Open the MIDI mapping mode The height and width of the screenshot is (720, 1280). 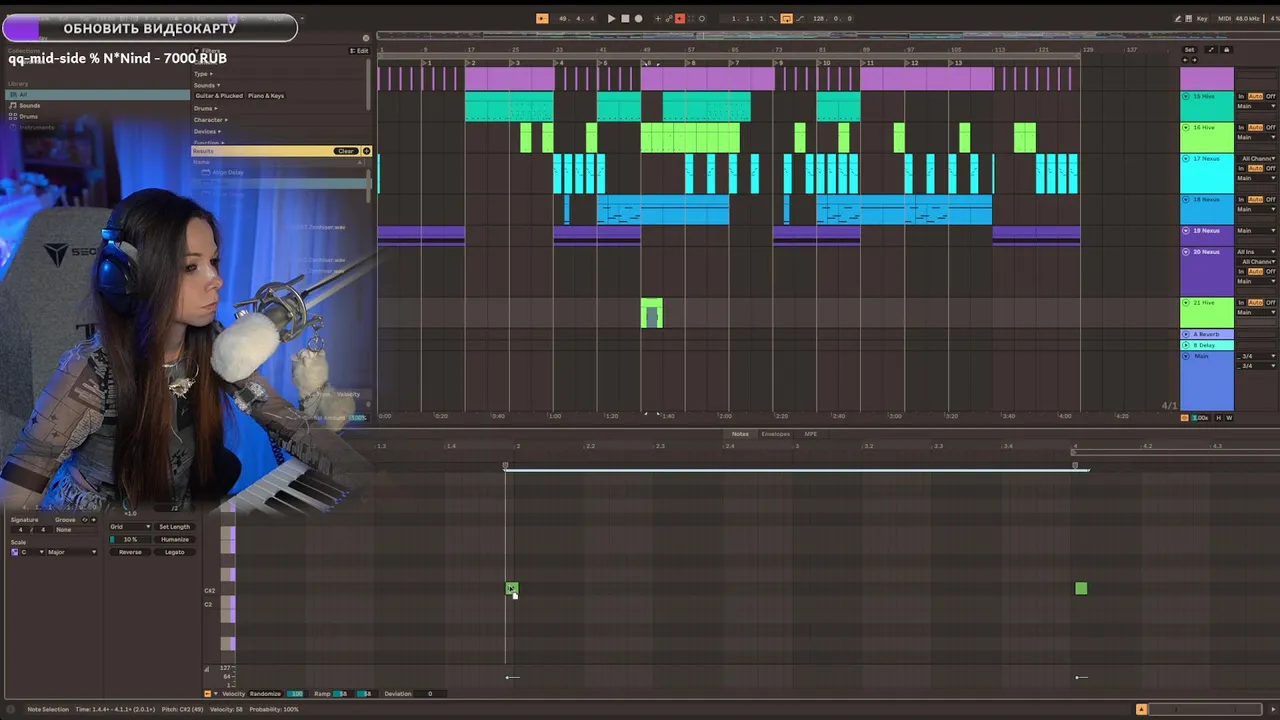pyautogui.click(x=1225, y=18)
